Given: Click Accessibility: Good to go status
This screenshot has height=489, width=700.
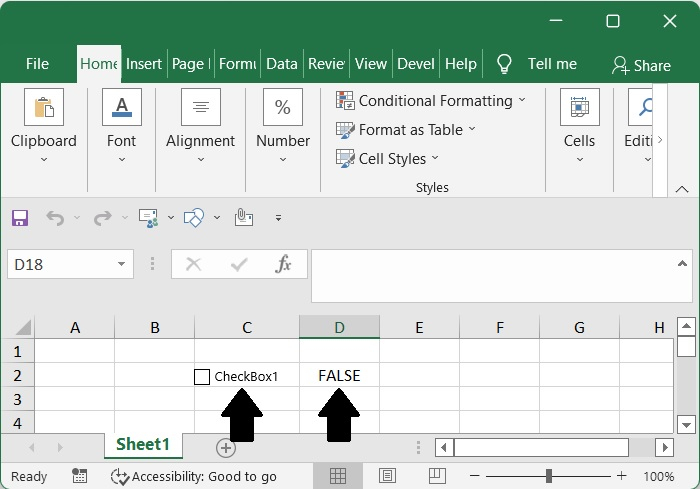Looking at the screenshot, I should pos(194,476).
